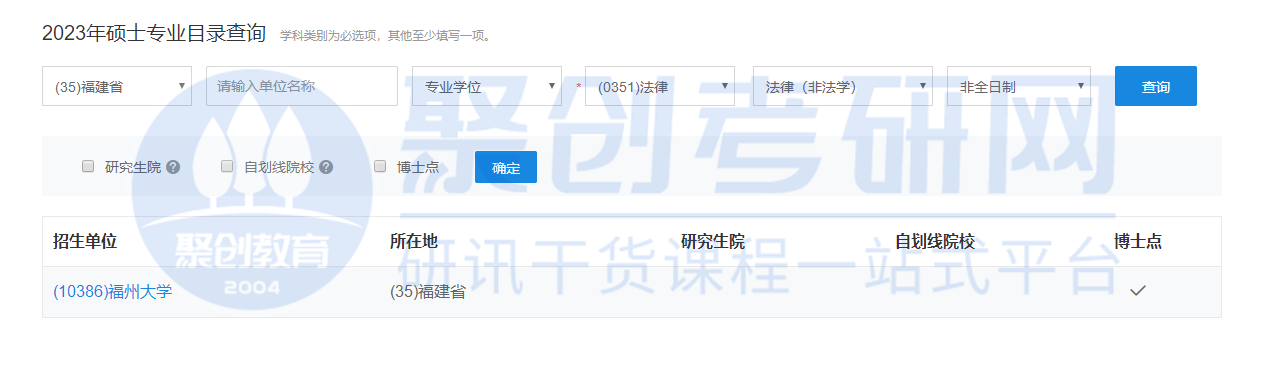Open the (35)福建省 province dropdown

click(x=117, y=86)
